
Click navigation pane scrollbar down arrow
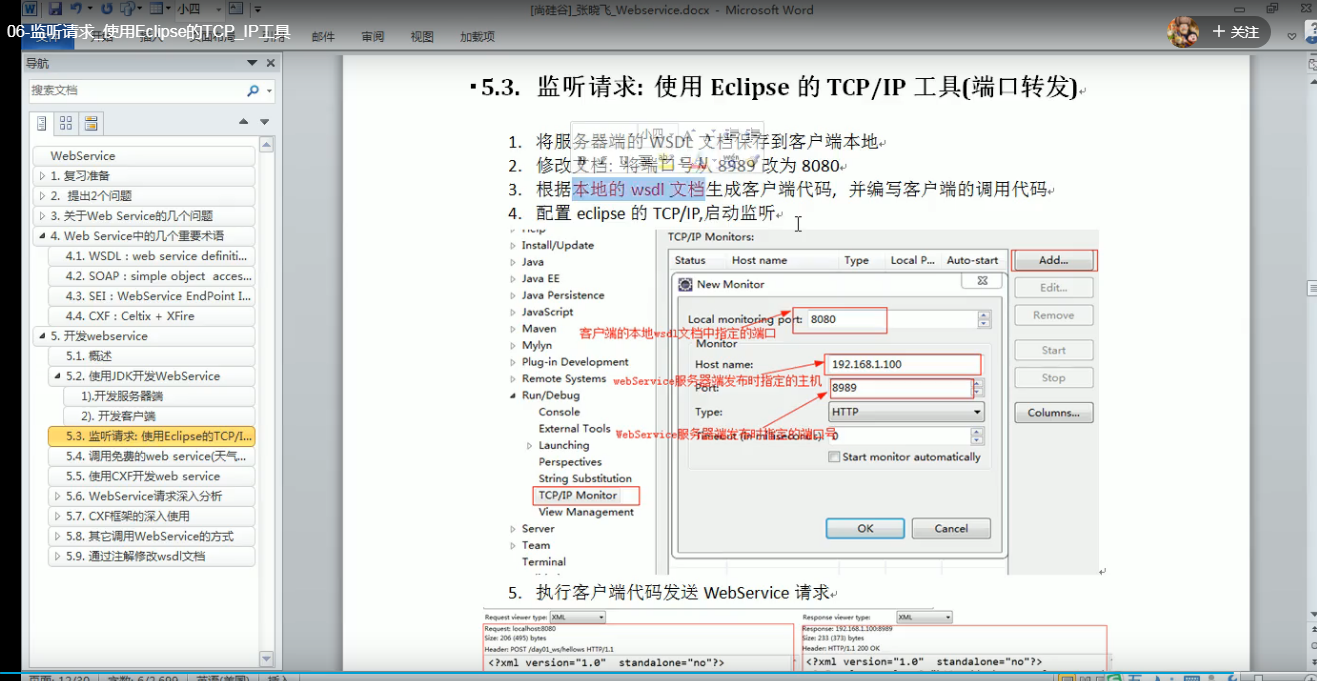(x=266, y=659)
